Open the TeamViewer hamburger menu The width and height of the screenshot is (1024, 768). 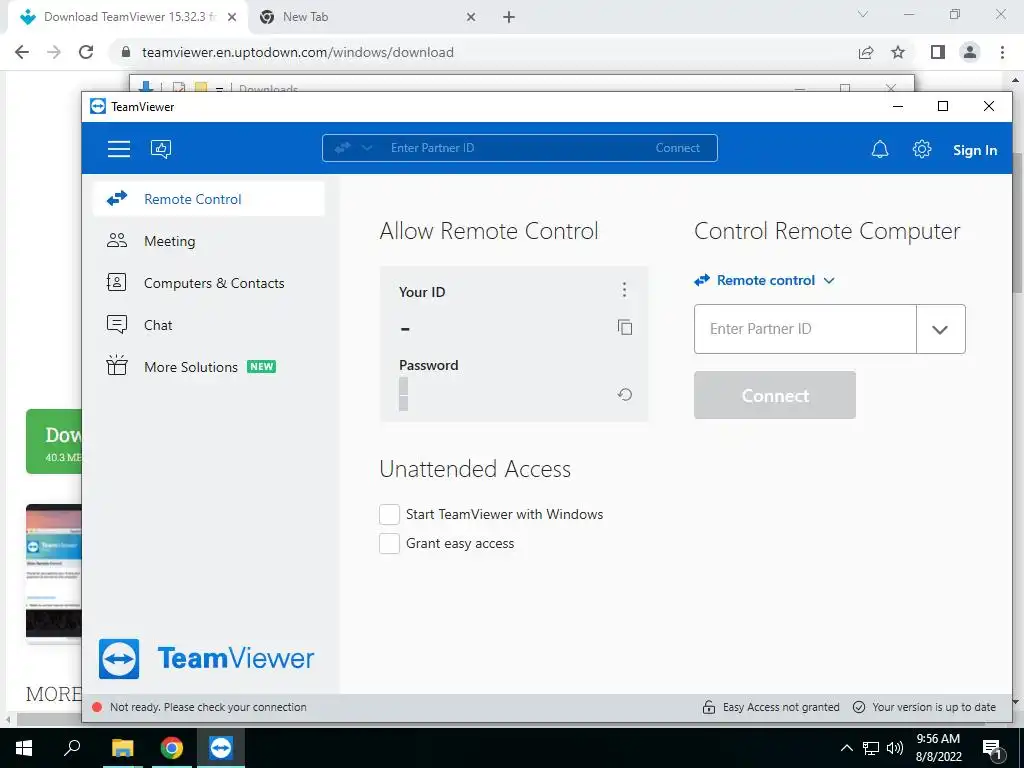(119, 149)
